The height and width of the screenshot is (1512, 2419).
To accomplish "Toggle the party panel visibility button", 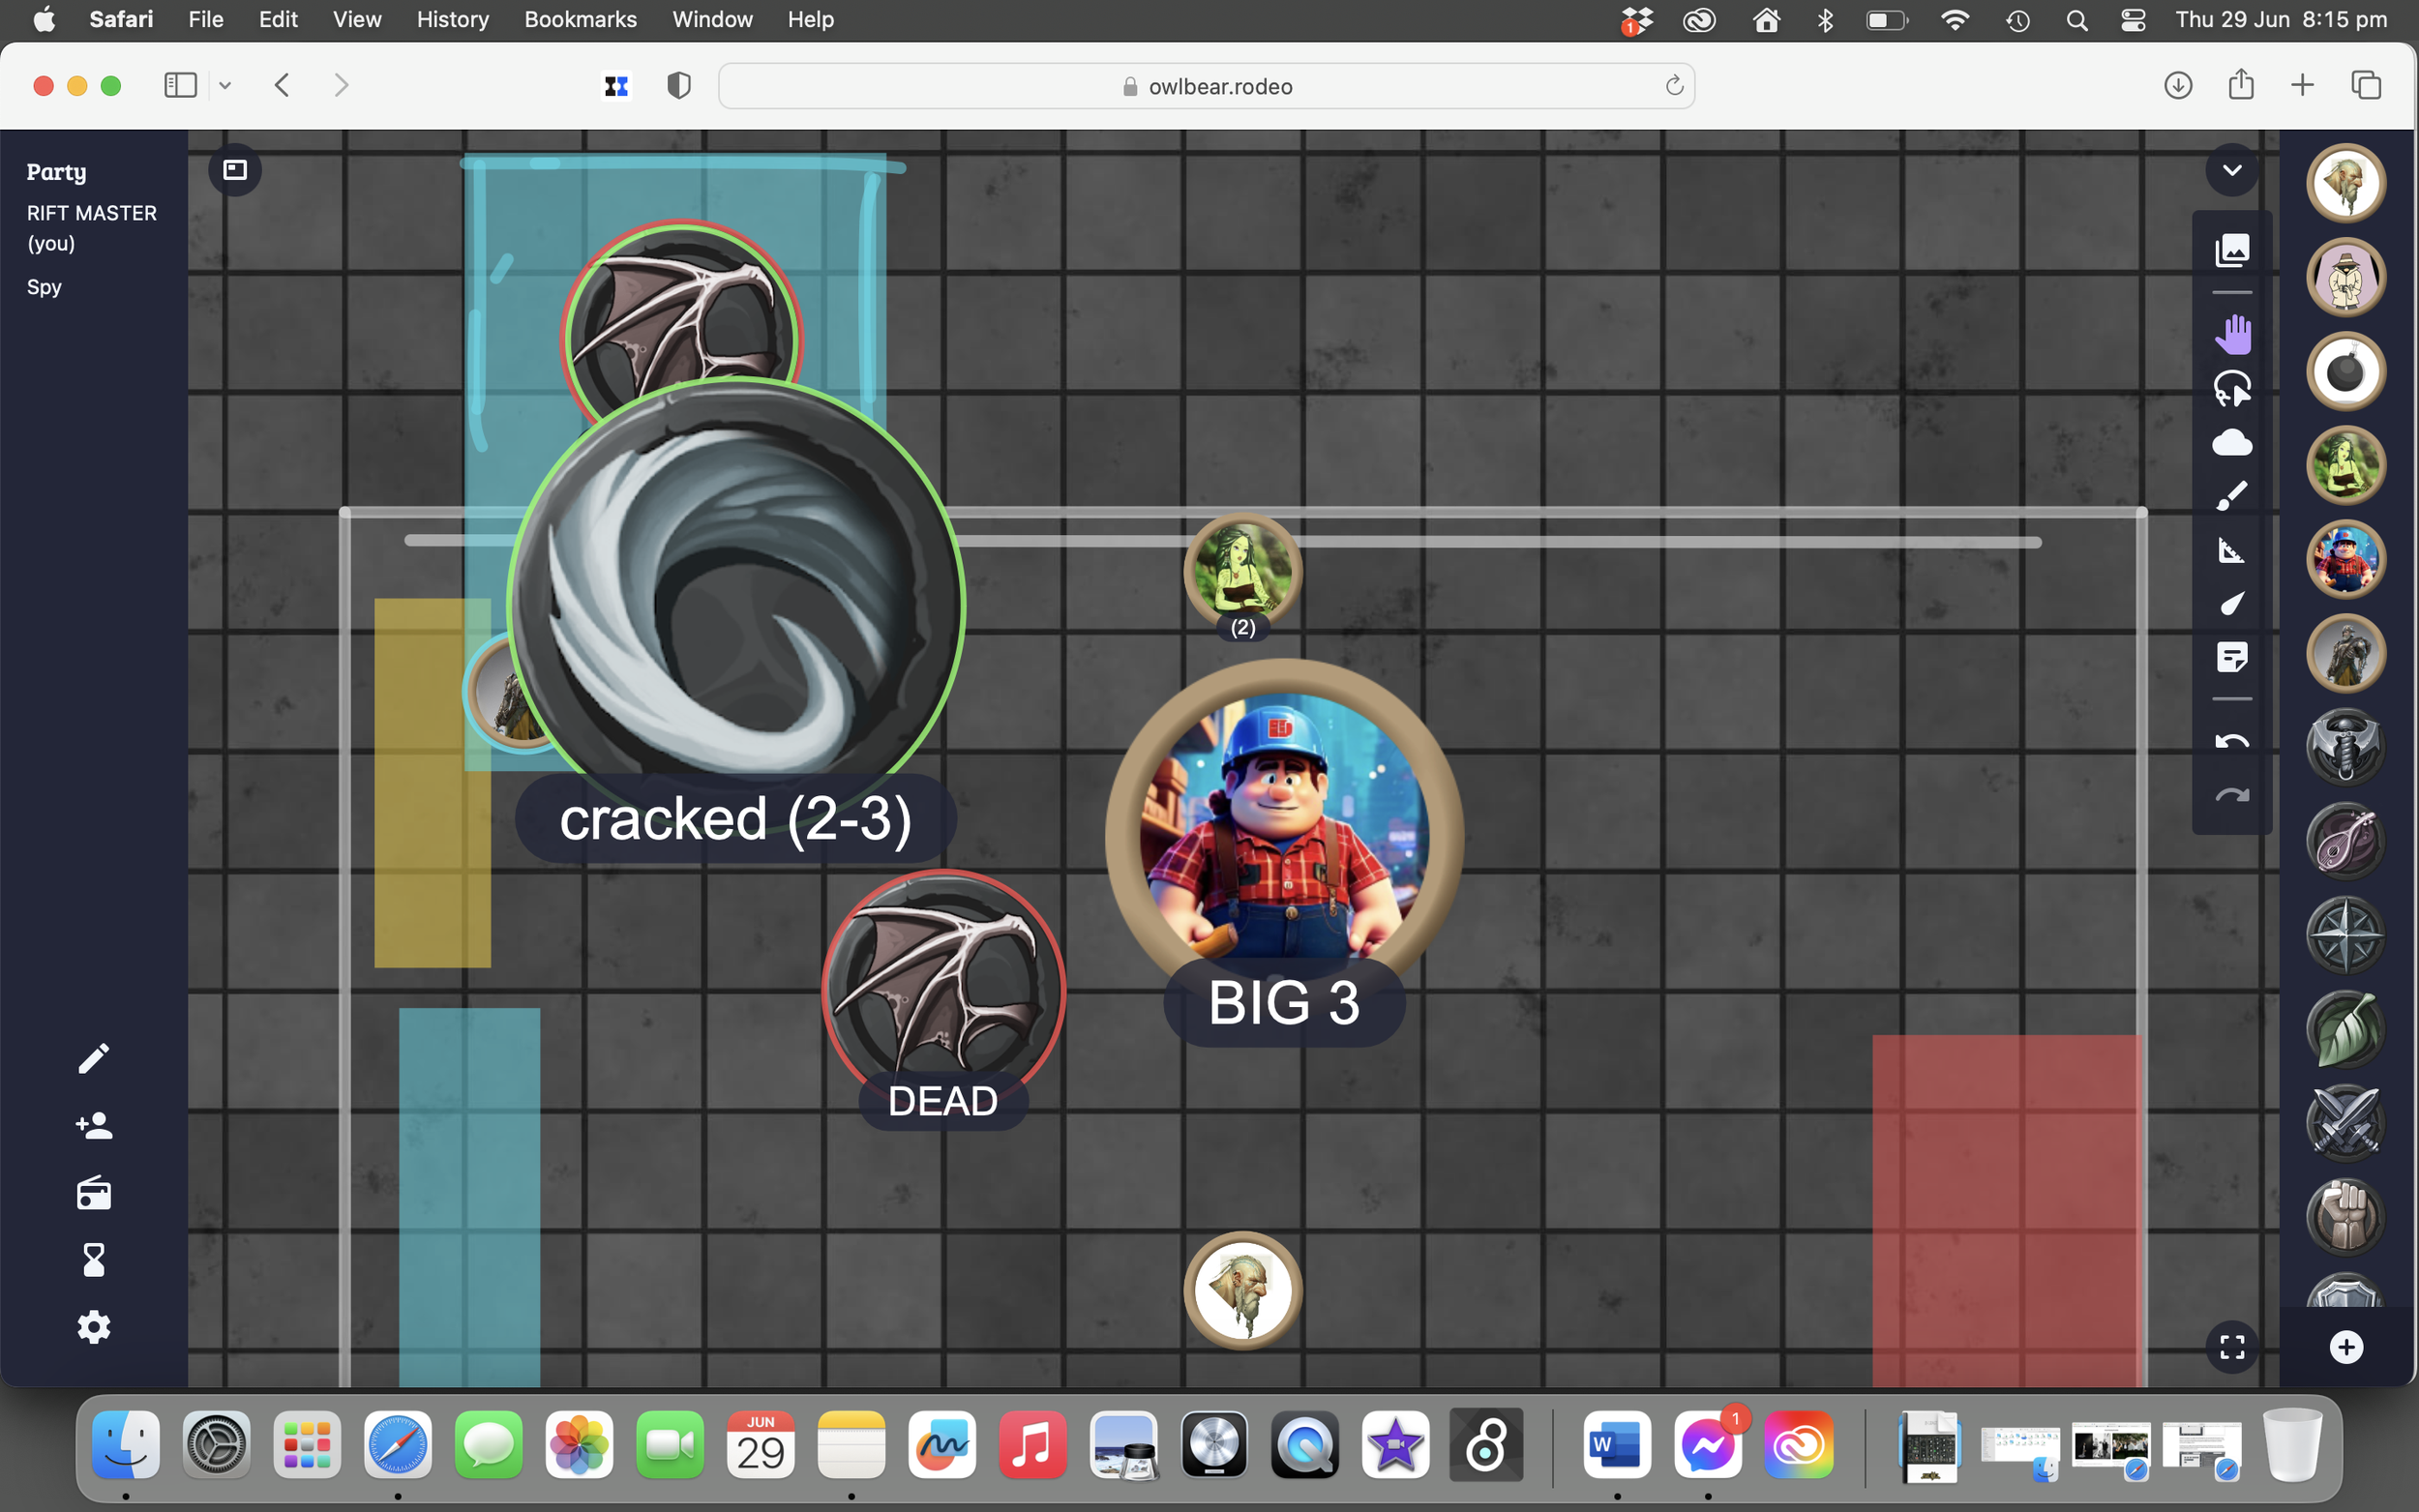I will 235,170.
